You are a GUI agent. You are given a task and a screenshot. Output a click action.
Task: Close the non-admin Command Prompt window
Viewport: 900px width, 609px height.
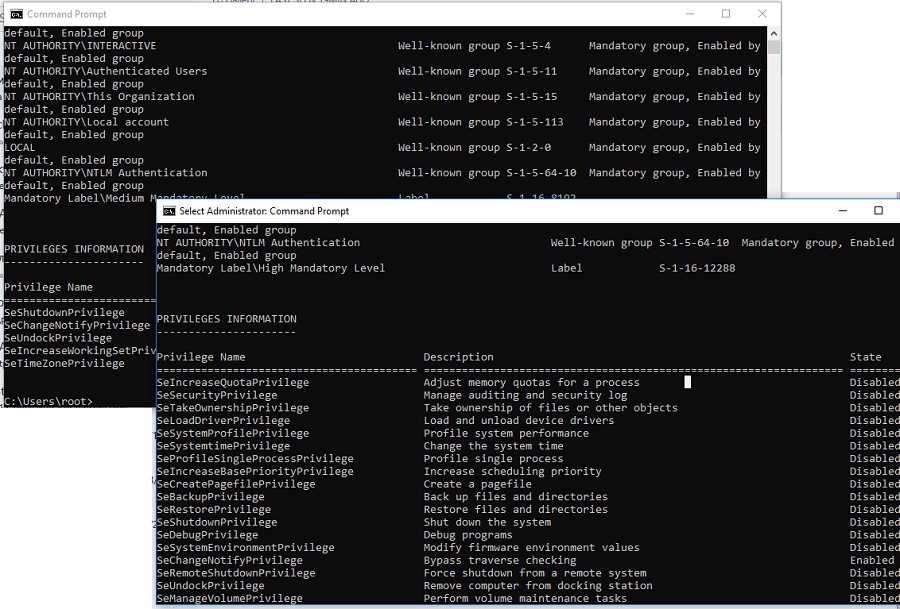point(763,14)
